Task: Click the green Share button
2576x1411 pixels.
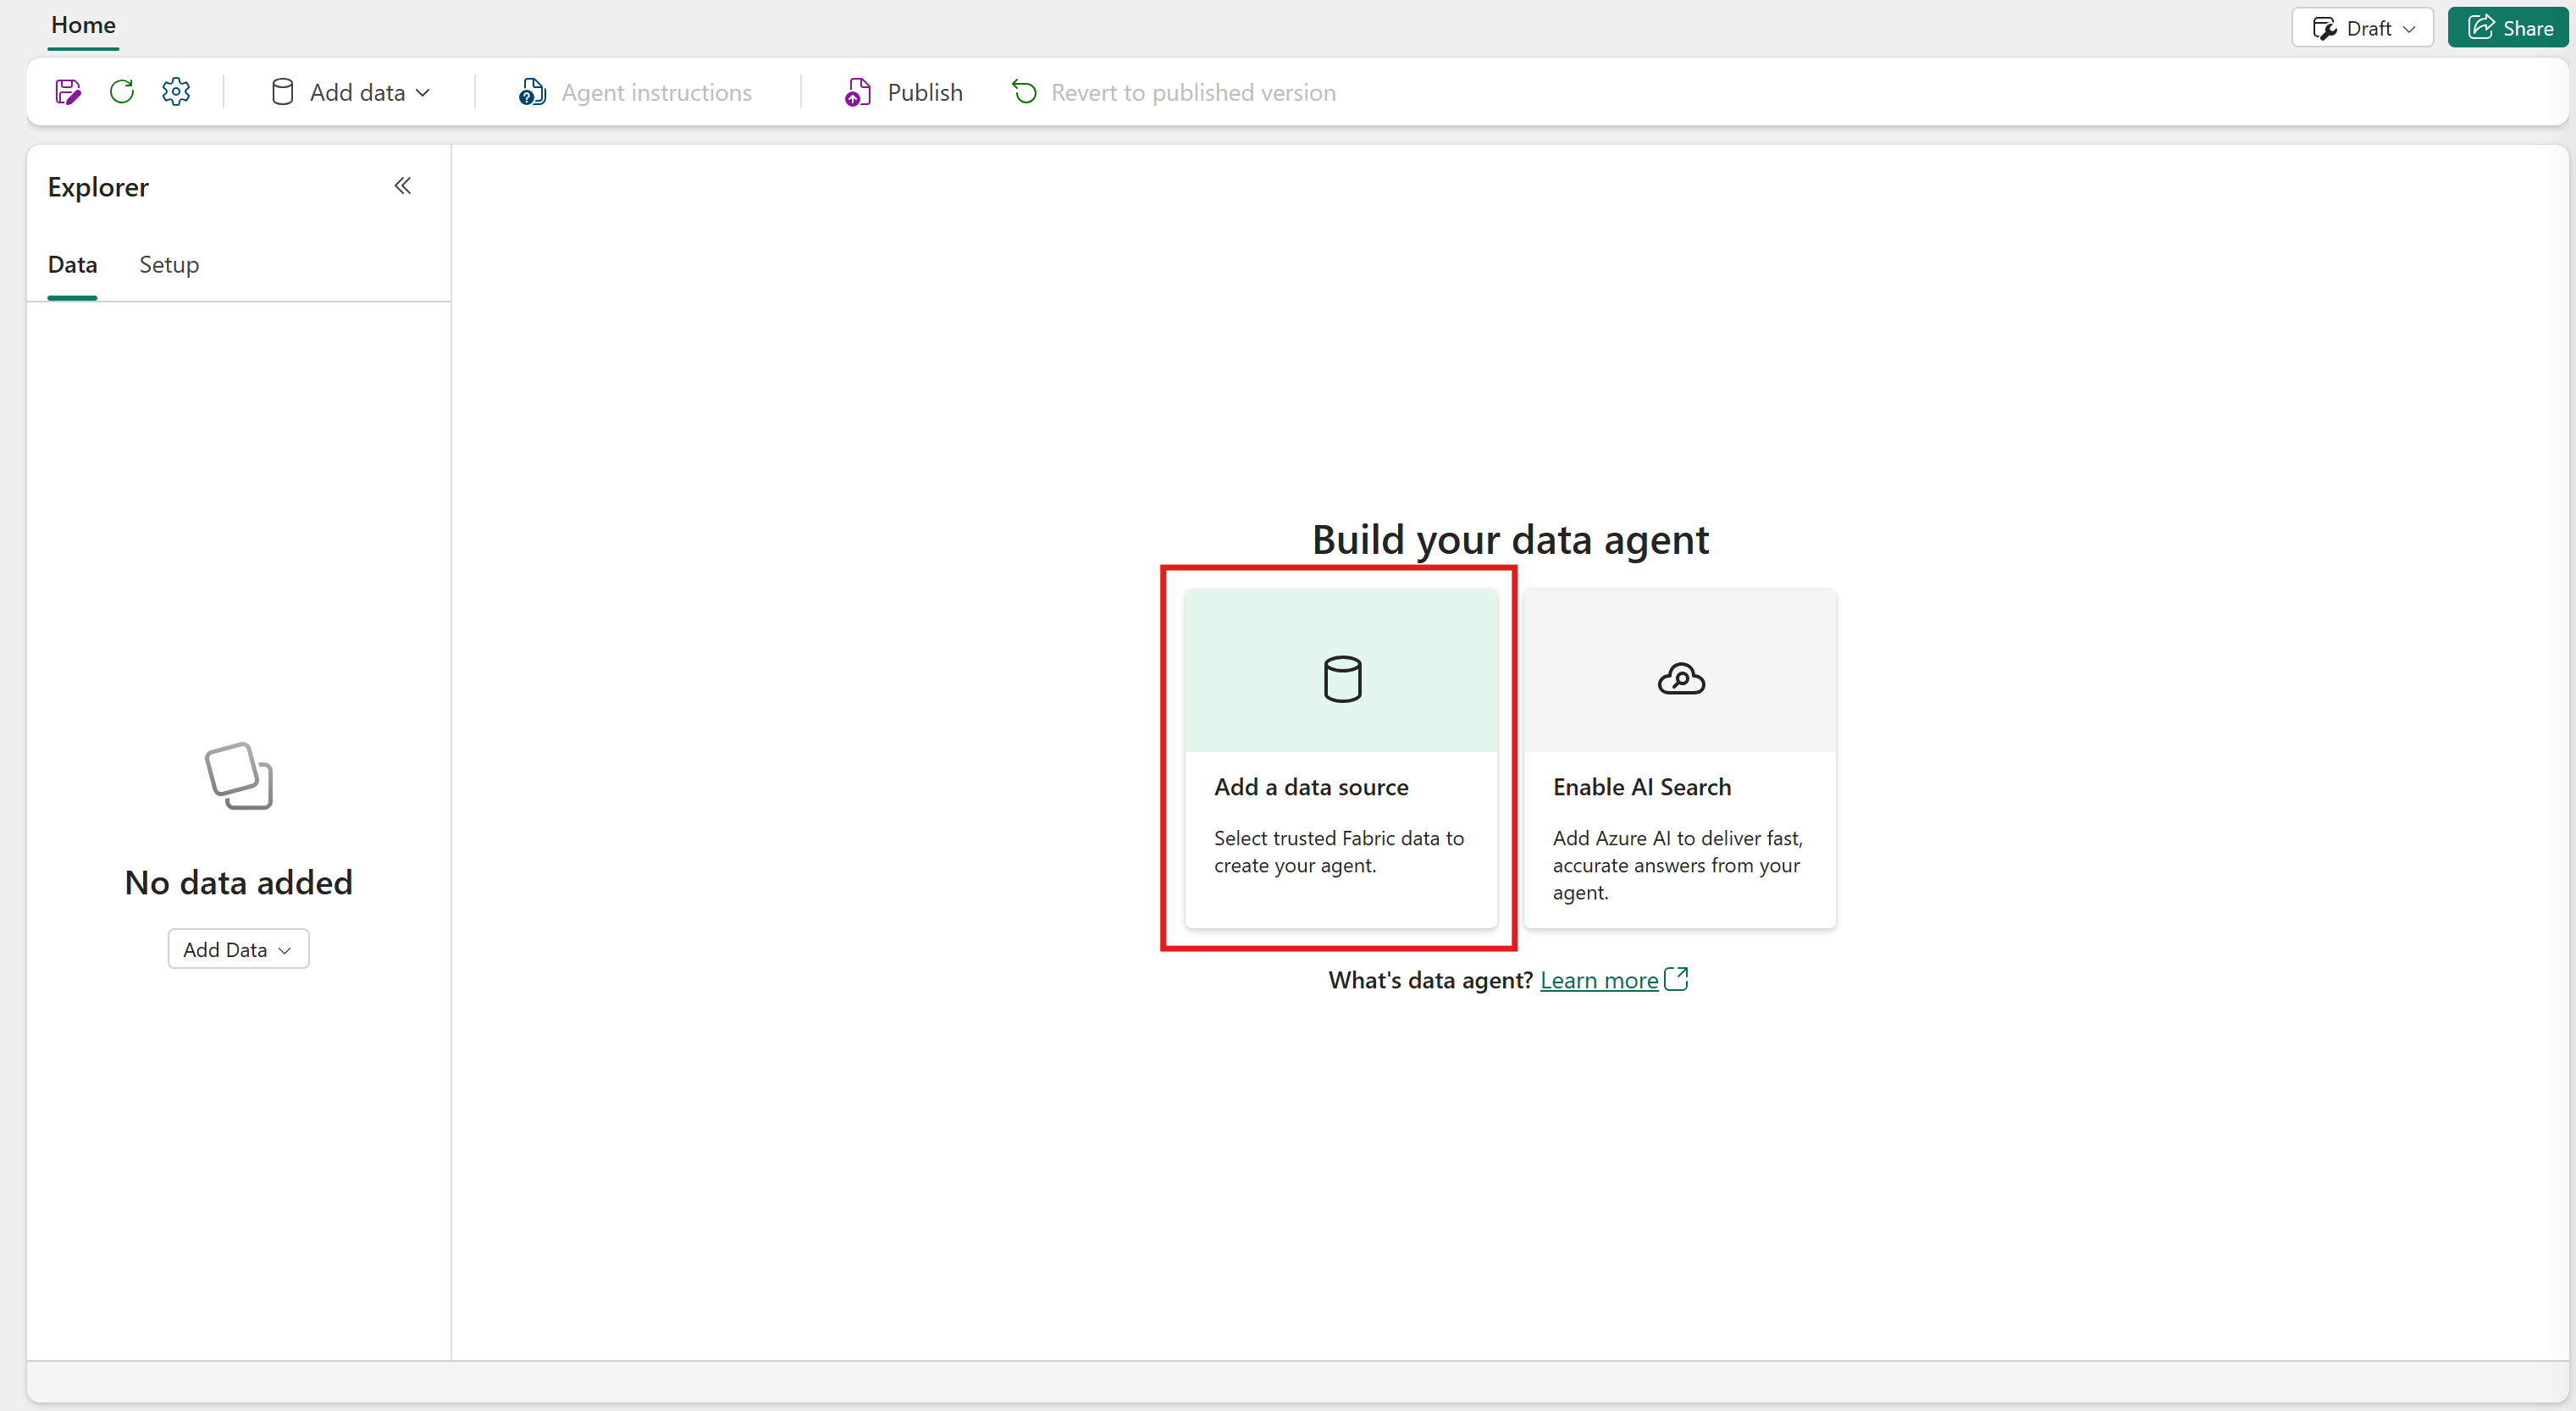Action: tap(2508, 28)
